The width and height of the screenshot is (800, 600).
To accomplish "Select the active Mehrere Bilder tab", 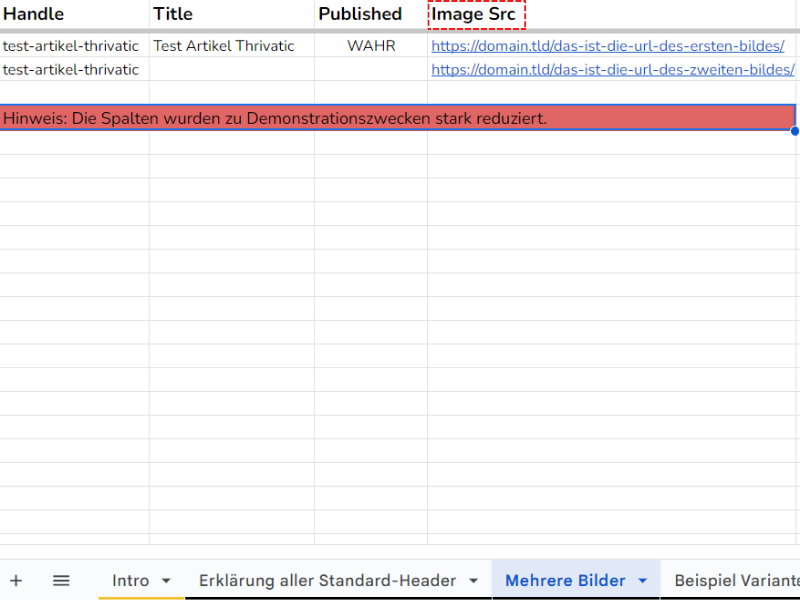I will (x=565, y=580).
